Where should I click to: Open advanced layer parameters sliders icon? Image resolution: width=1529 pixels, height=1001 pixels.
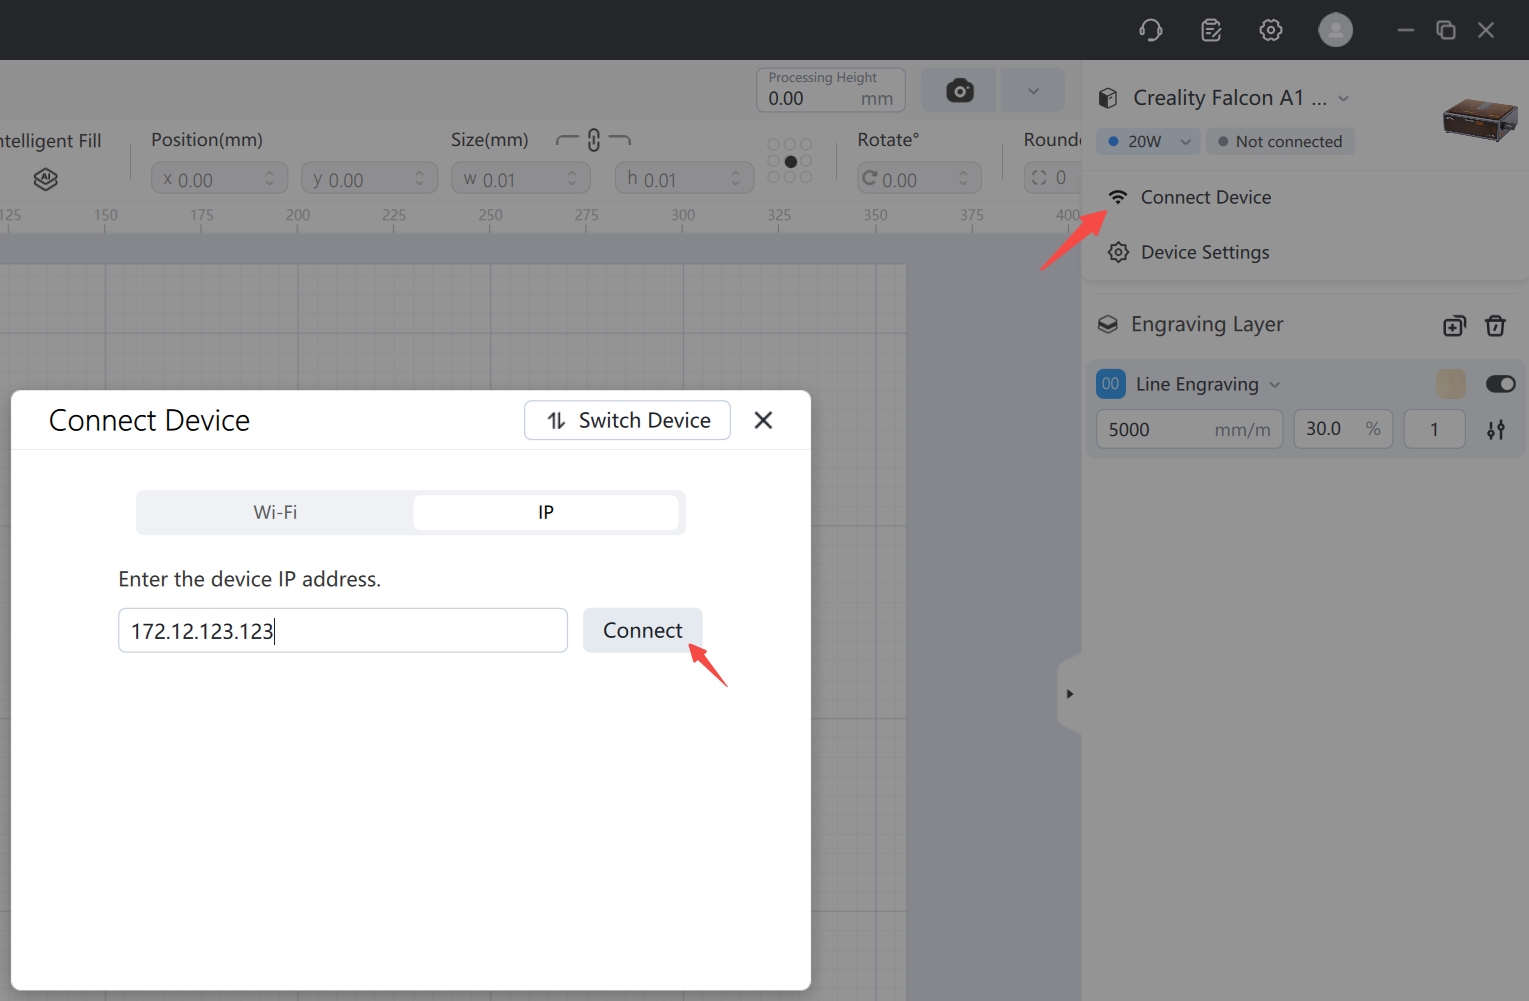point(1496,430)
